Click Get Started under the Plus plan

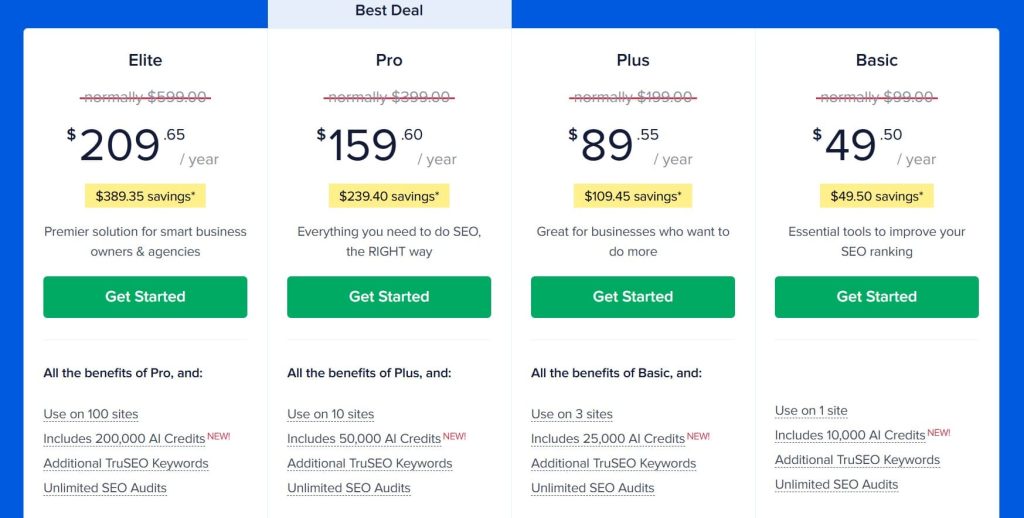pos(633,297)
